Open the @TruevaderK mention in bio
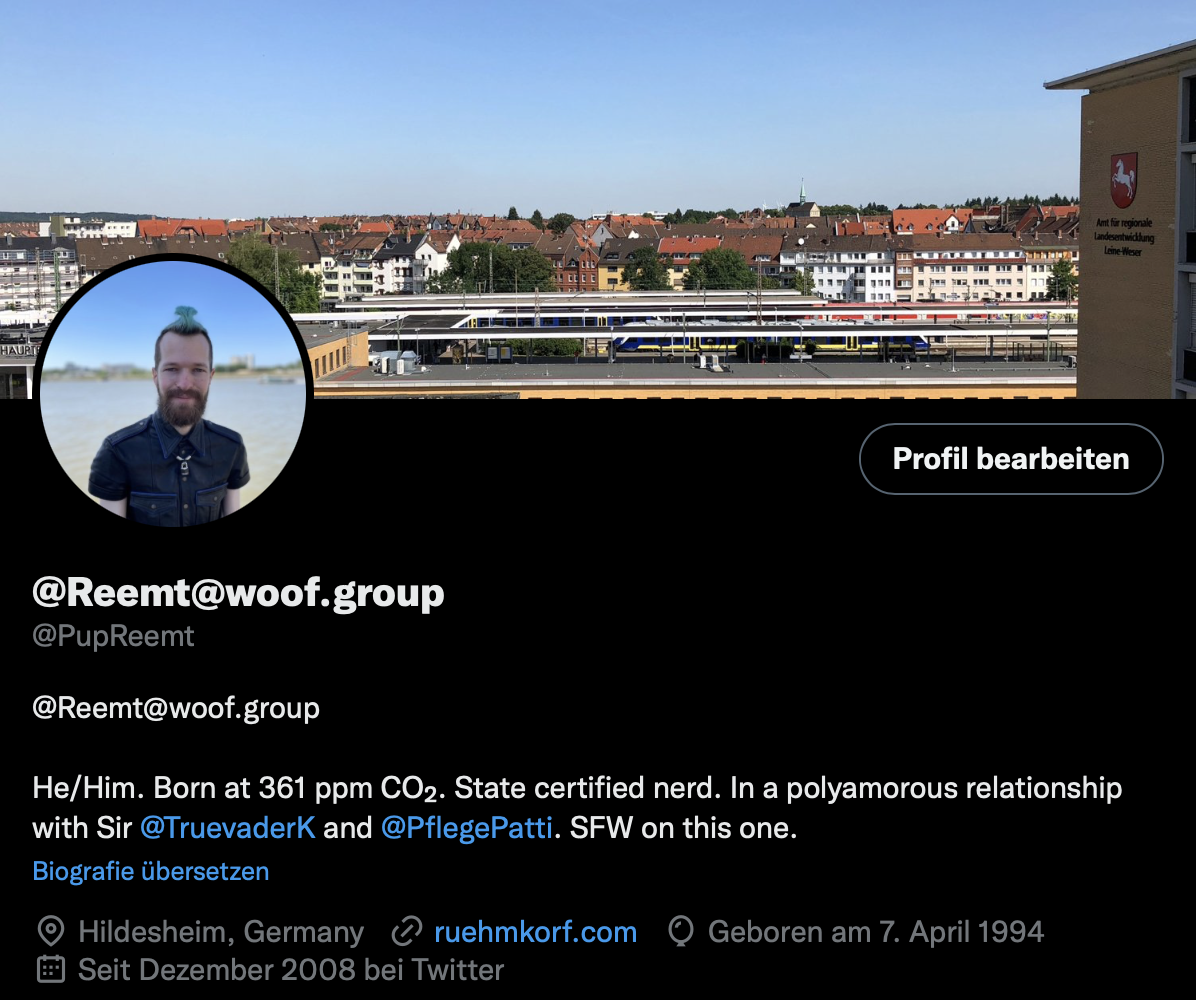Image resolution: width=1196 pixels, height=1000 pixels. click(227, 828)
